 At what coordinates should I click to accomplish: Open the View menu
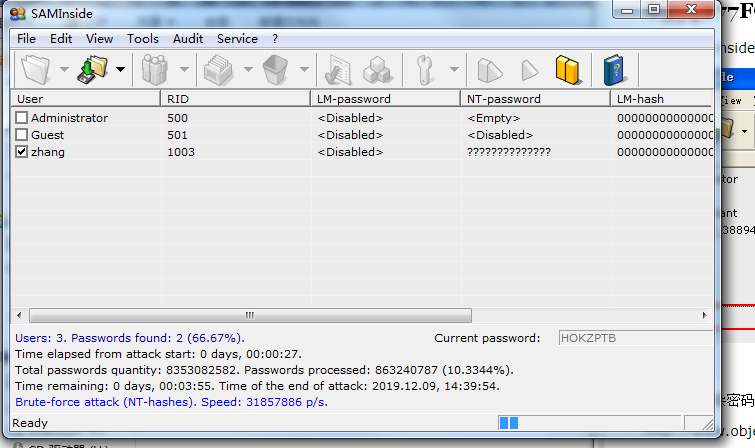(100, 39)
